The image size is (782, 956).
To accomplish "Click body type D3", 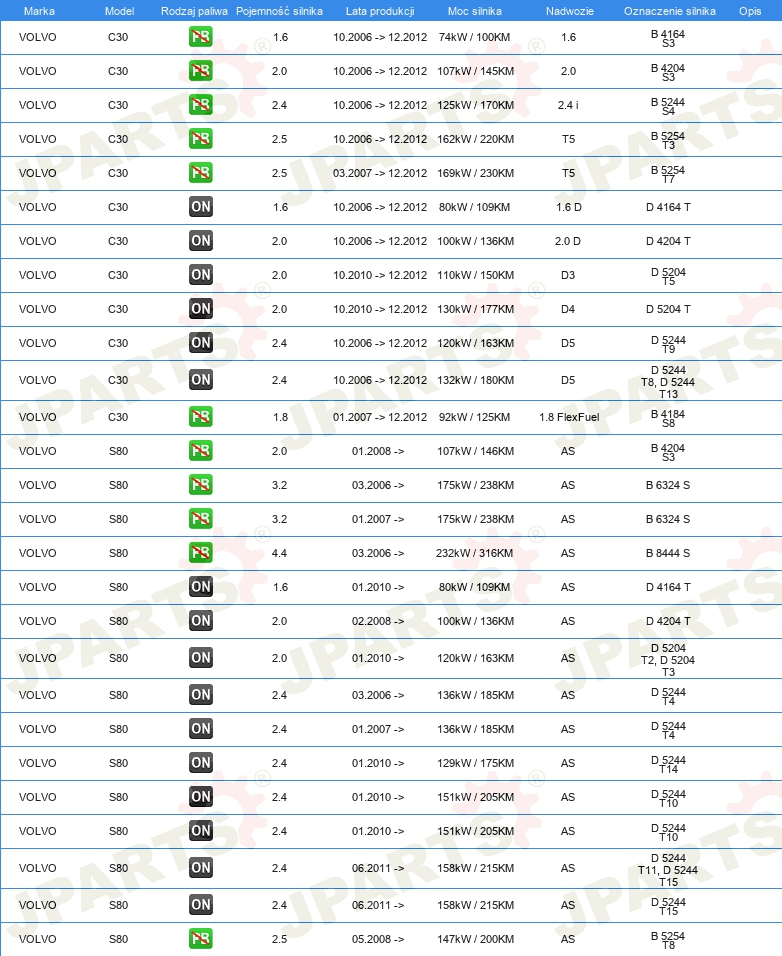I will (x=567, y=275).
